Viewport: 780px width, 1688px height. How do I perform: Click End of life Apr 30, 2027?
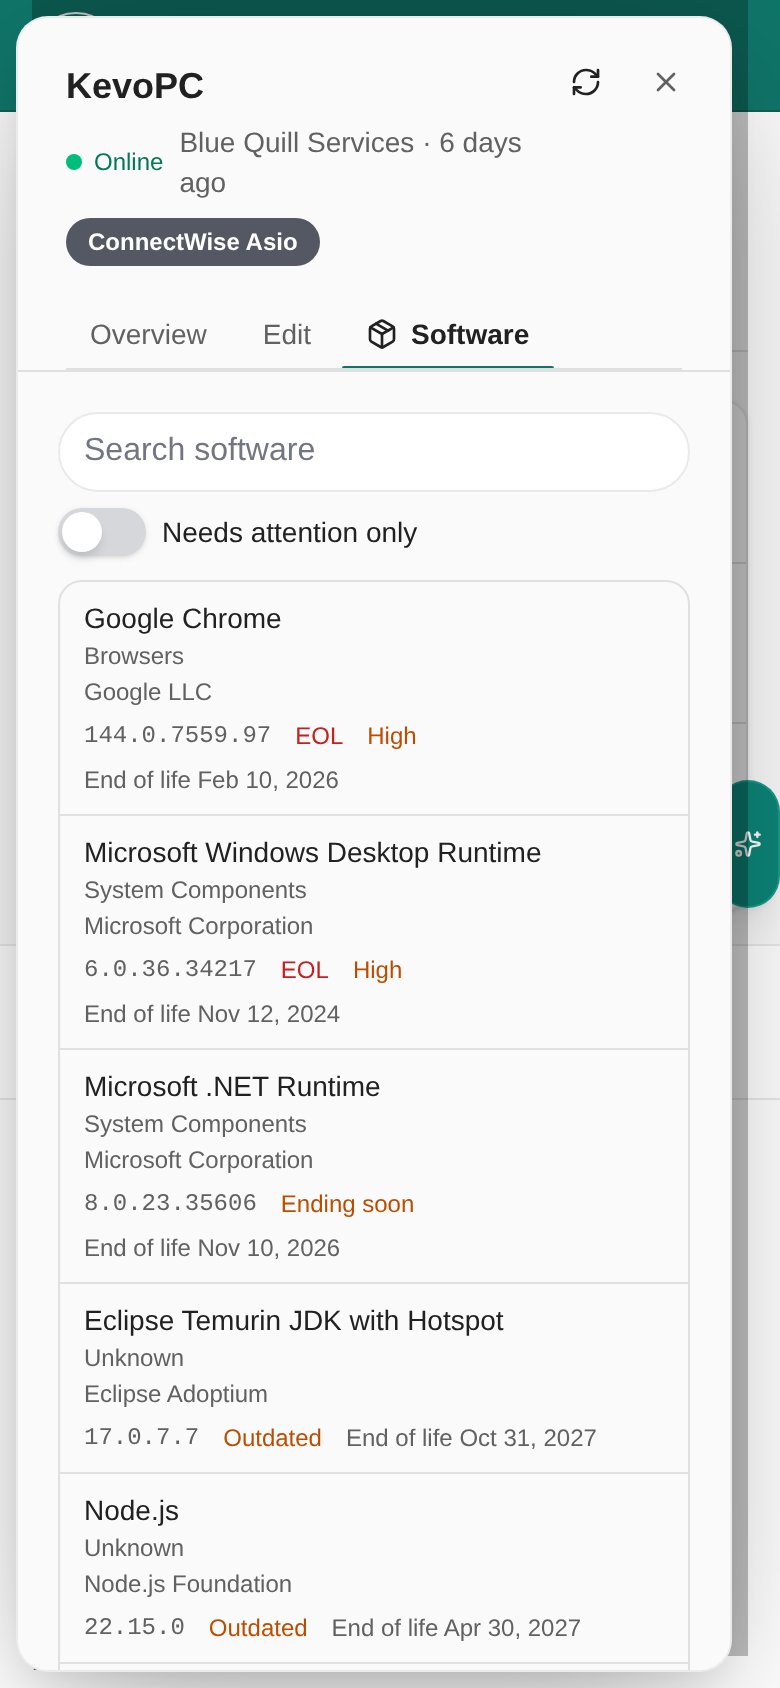point(456,1628)
